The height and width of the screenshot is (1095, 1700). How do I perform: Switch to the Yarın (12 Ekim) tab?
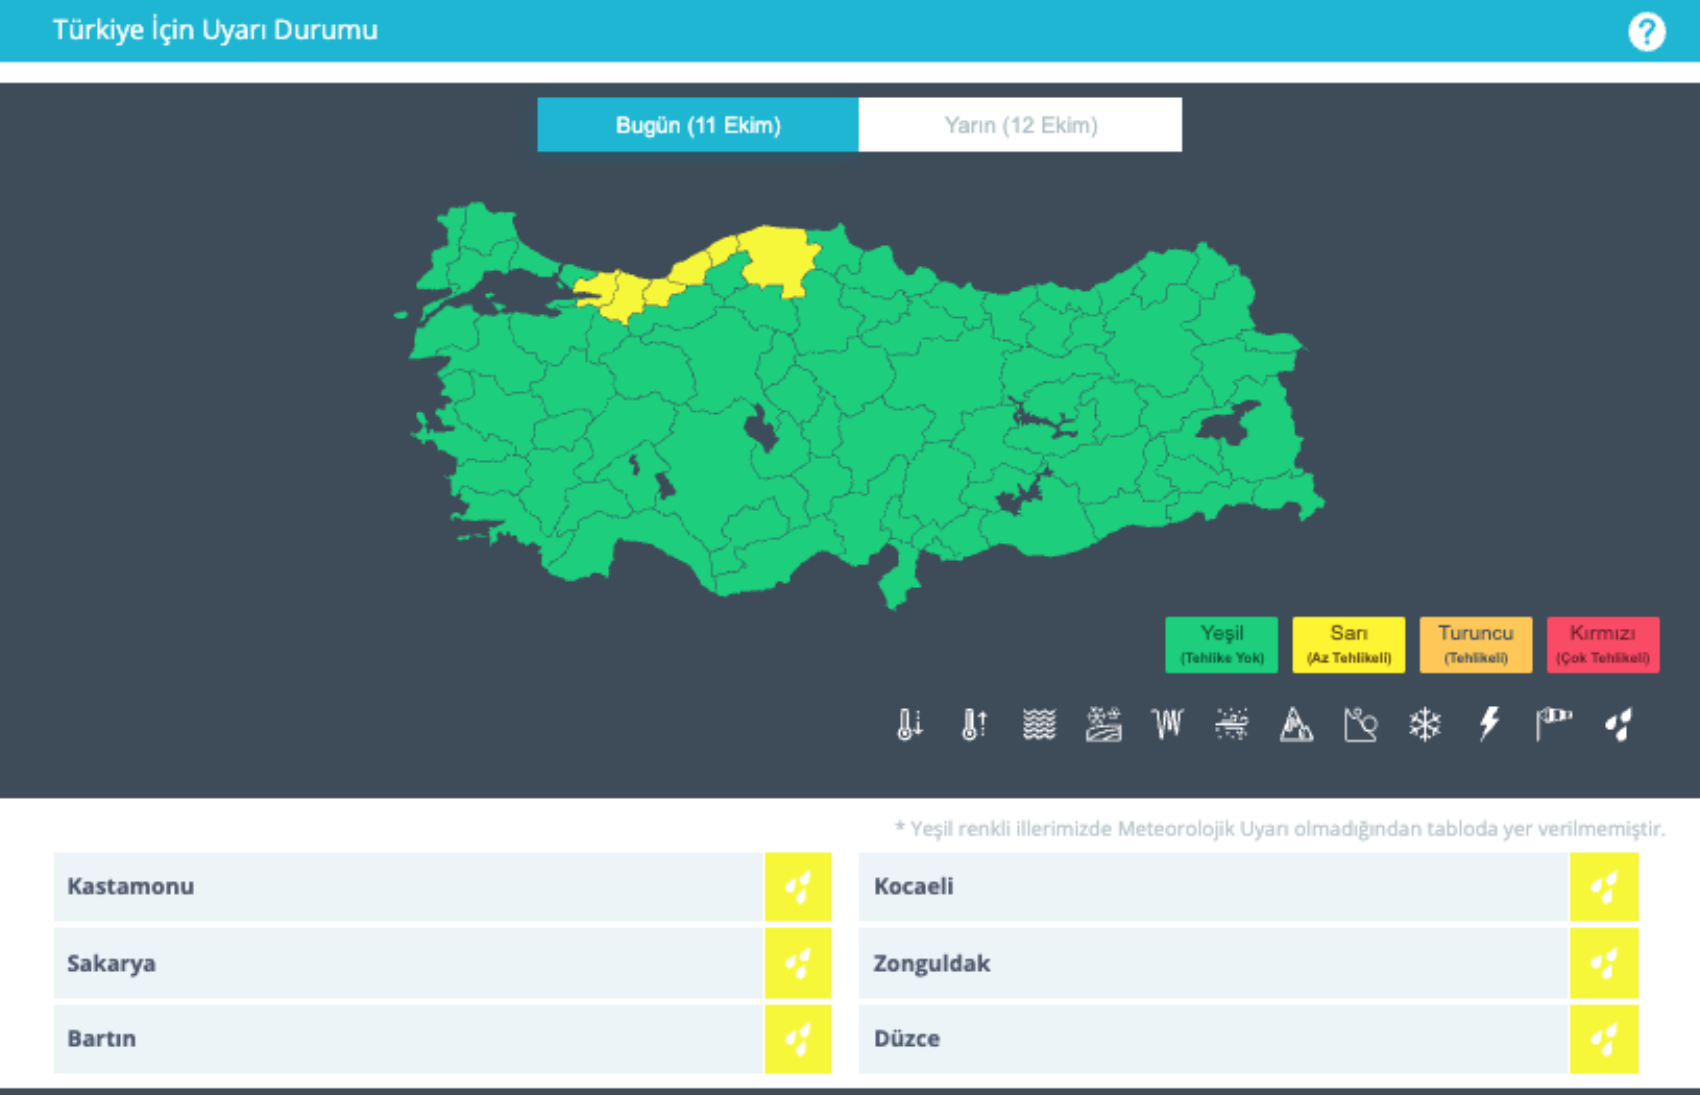(1020, 125)
